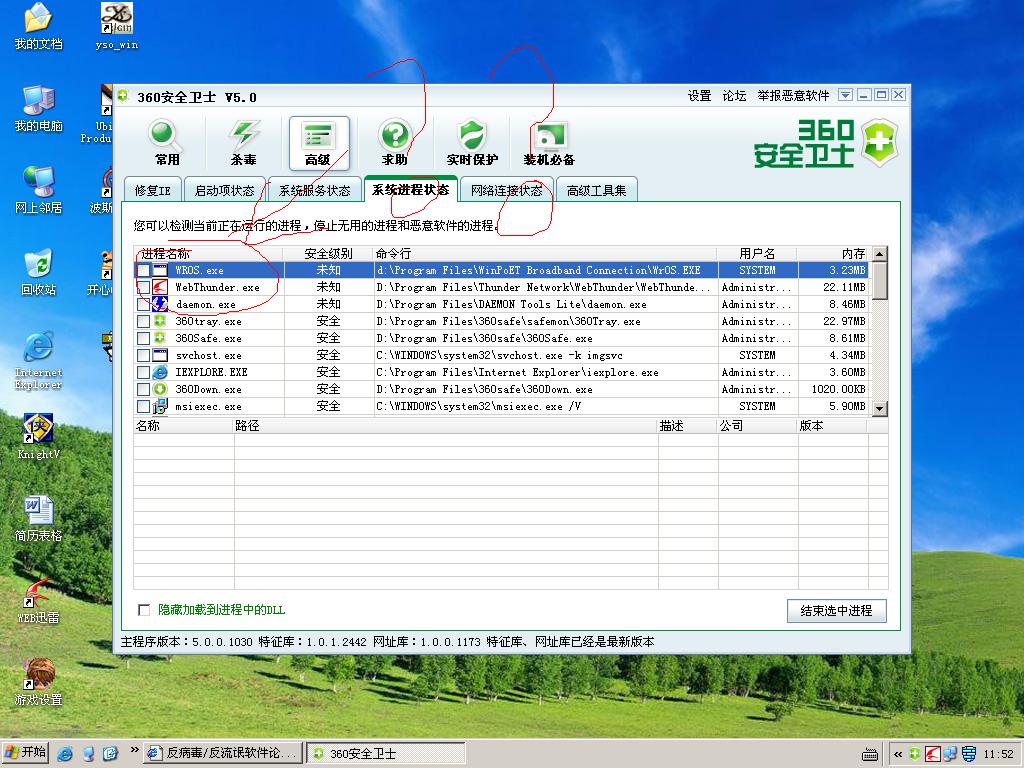The width and height of the screenshot is (1024, 768).
Task: Open 设置 settings link
Action: (x=699, y=96)
